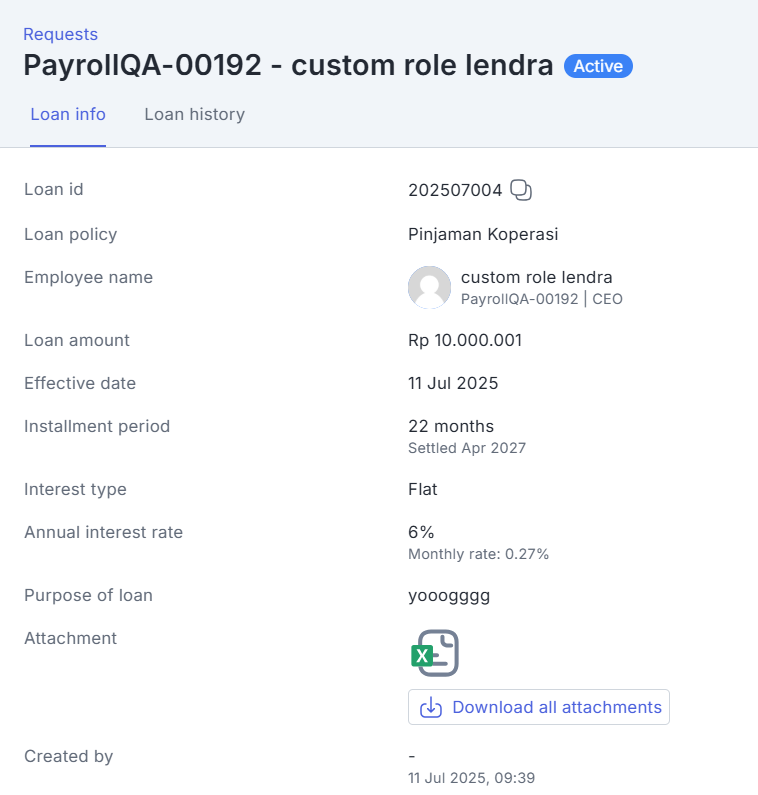Switch to the Loan history tab

(194, 114)
